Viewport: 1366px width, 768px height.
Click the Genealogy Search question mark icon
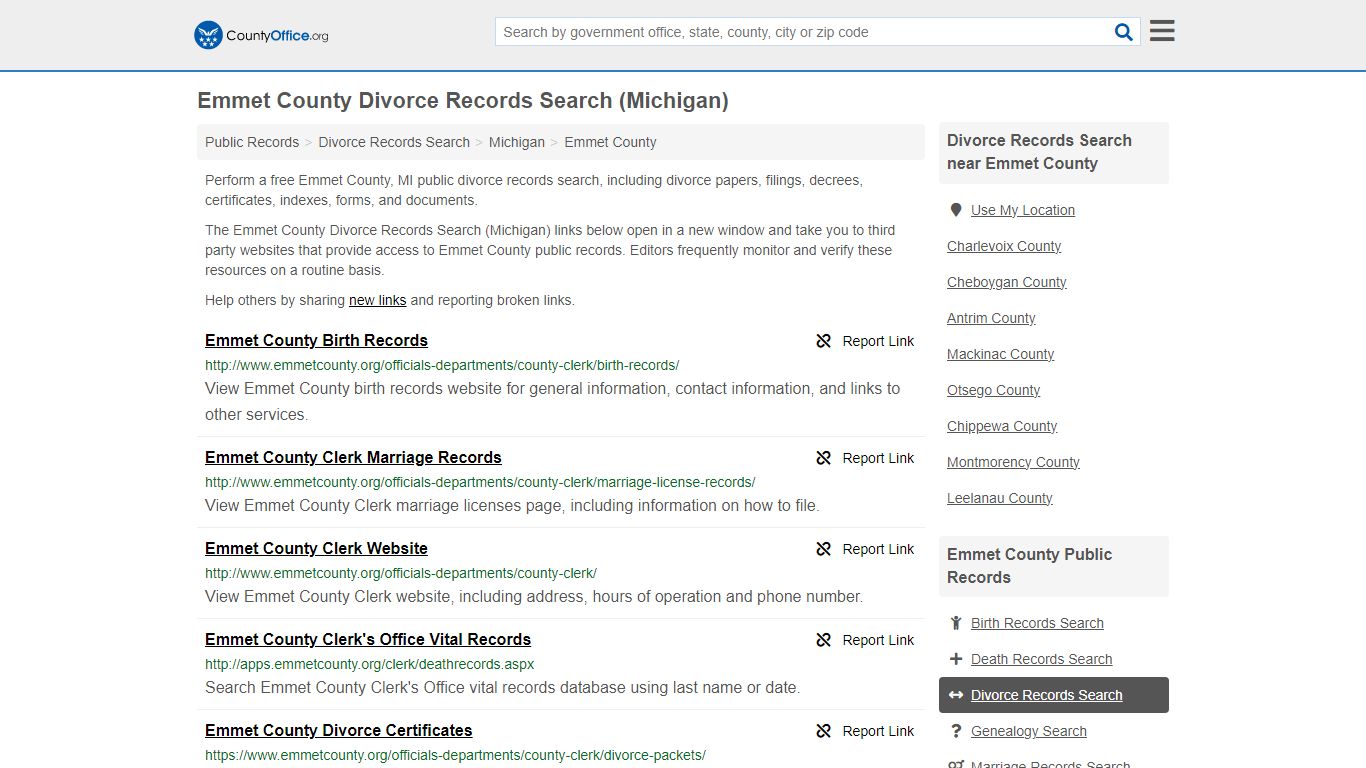tap(956, 731)
